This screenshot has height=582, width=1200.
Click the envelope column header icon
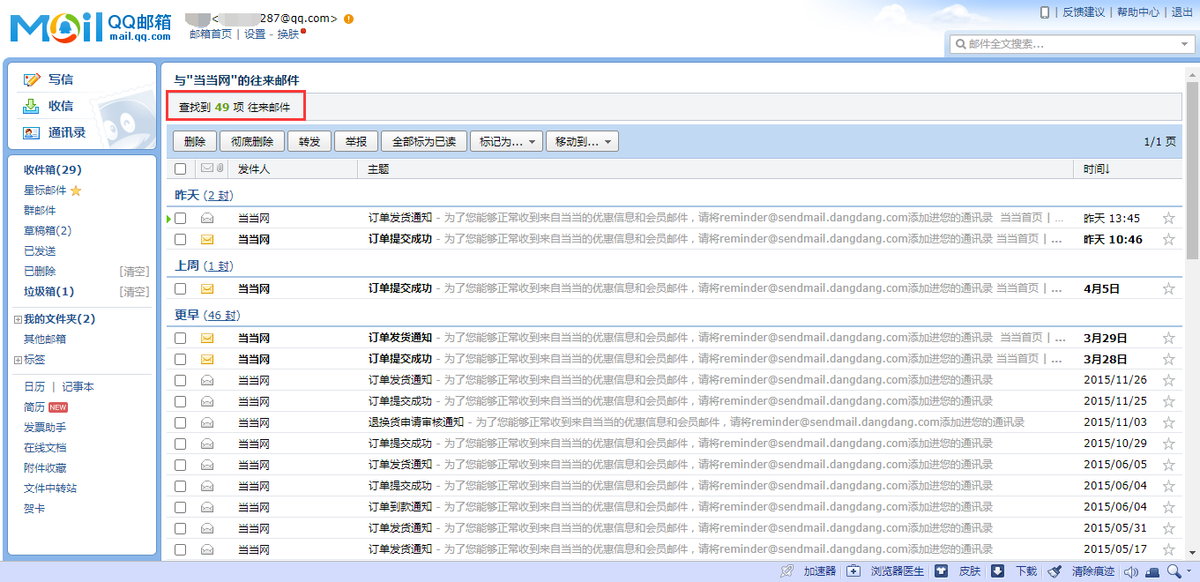point(207,169)
